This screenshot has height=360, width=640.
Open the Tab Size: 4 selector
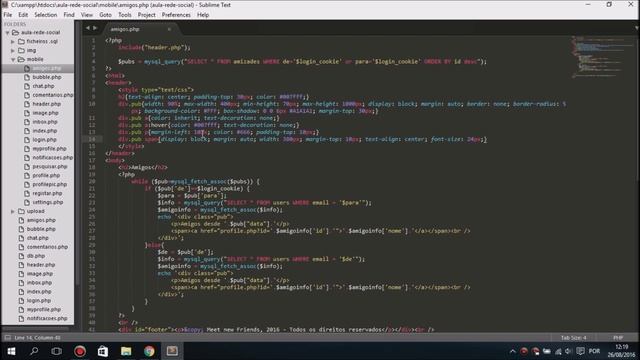coord(573,338)
